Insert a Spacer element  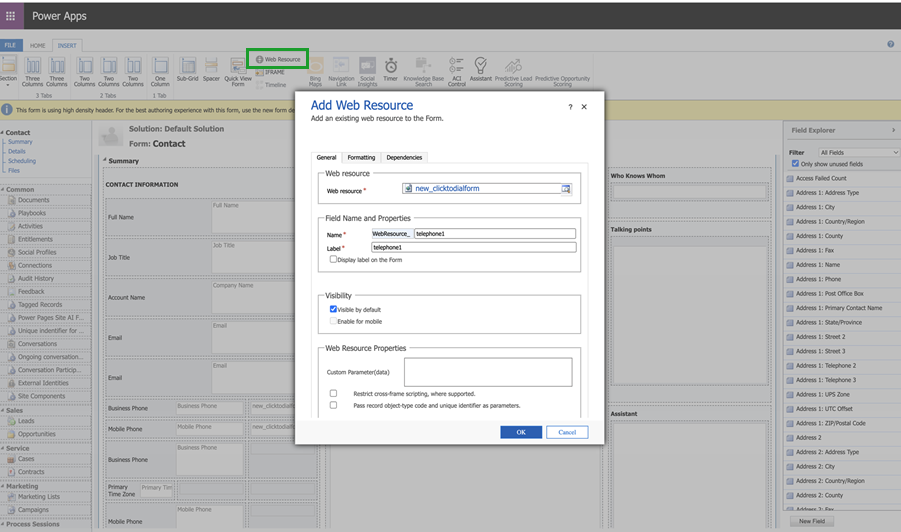(x=211, y=69)
